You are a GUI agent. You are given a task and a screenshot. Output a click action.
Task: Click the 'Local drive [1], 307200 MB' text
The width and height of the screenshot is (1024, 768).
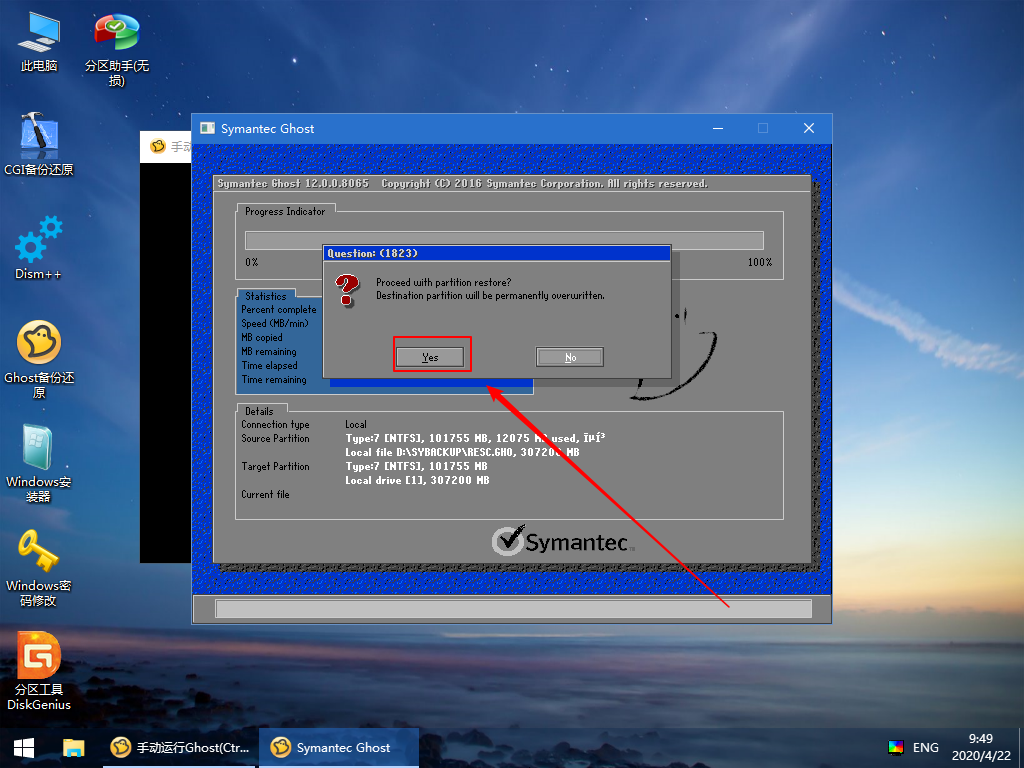tap(417, 480)
